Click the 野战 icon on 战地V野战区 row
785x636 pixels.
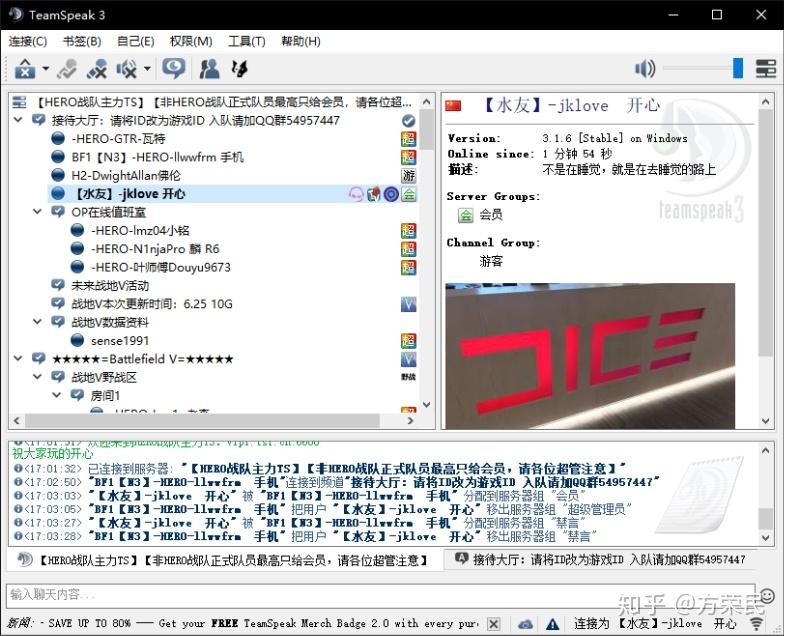(409, 377)
